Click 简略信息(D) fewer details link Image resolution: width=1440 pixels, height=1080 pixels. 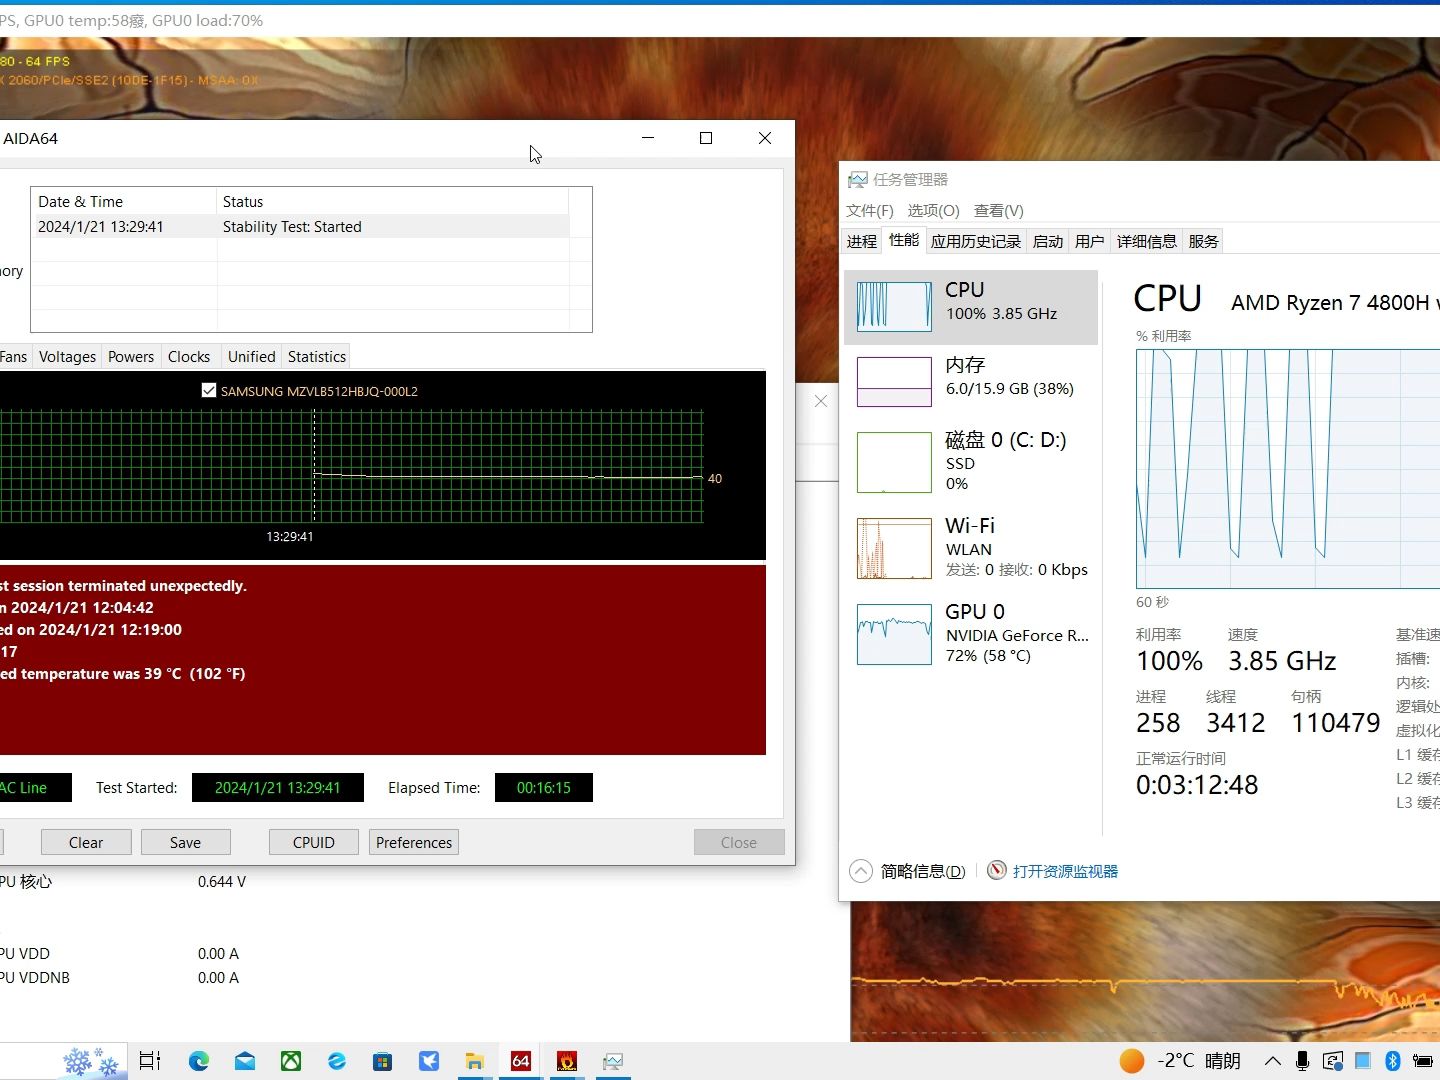pyautogui.click(x=923, y=871)
